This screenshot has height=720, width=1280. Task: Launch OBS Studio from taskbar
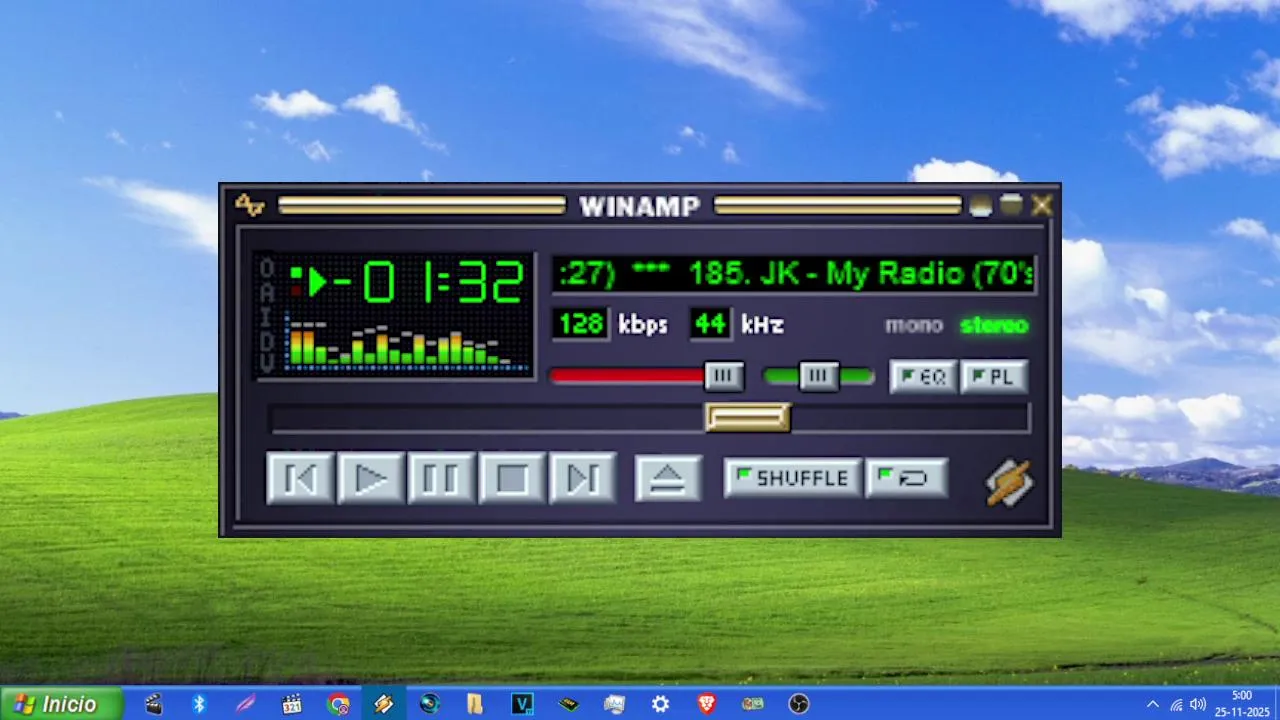tap(798, 704)
